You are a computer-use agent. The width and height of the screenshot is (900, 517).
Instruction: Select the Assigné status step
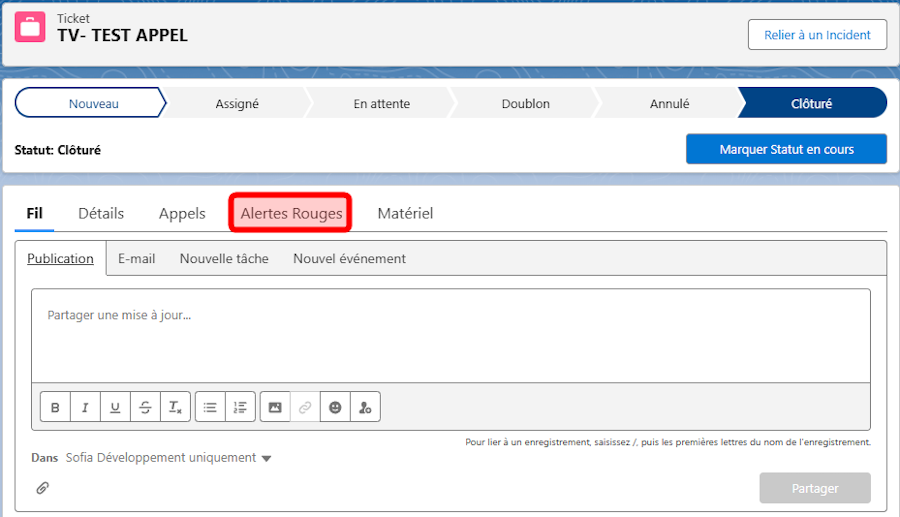(x=236, y=103)
